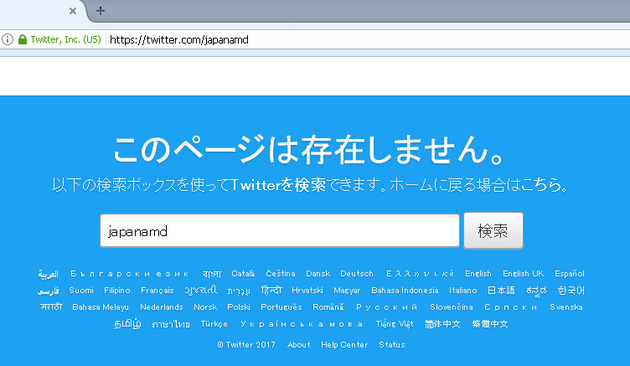The height and width of the screenshot is (366, 630).
Task: Click the こちら home link
Action: point(541,185)
